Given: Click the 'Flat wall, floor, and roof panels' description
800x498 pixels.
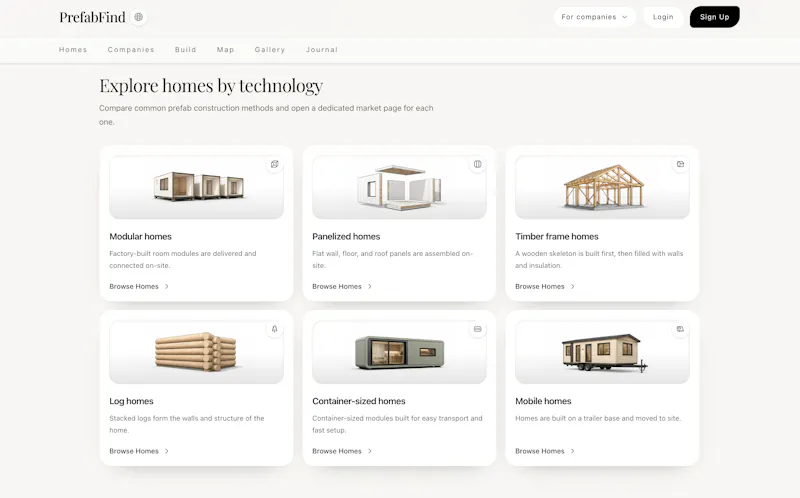Looking at the screenshot, I should 392,259.
